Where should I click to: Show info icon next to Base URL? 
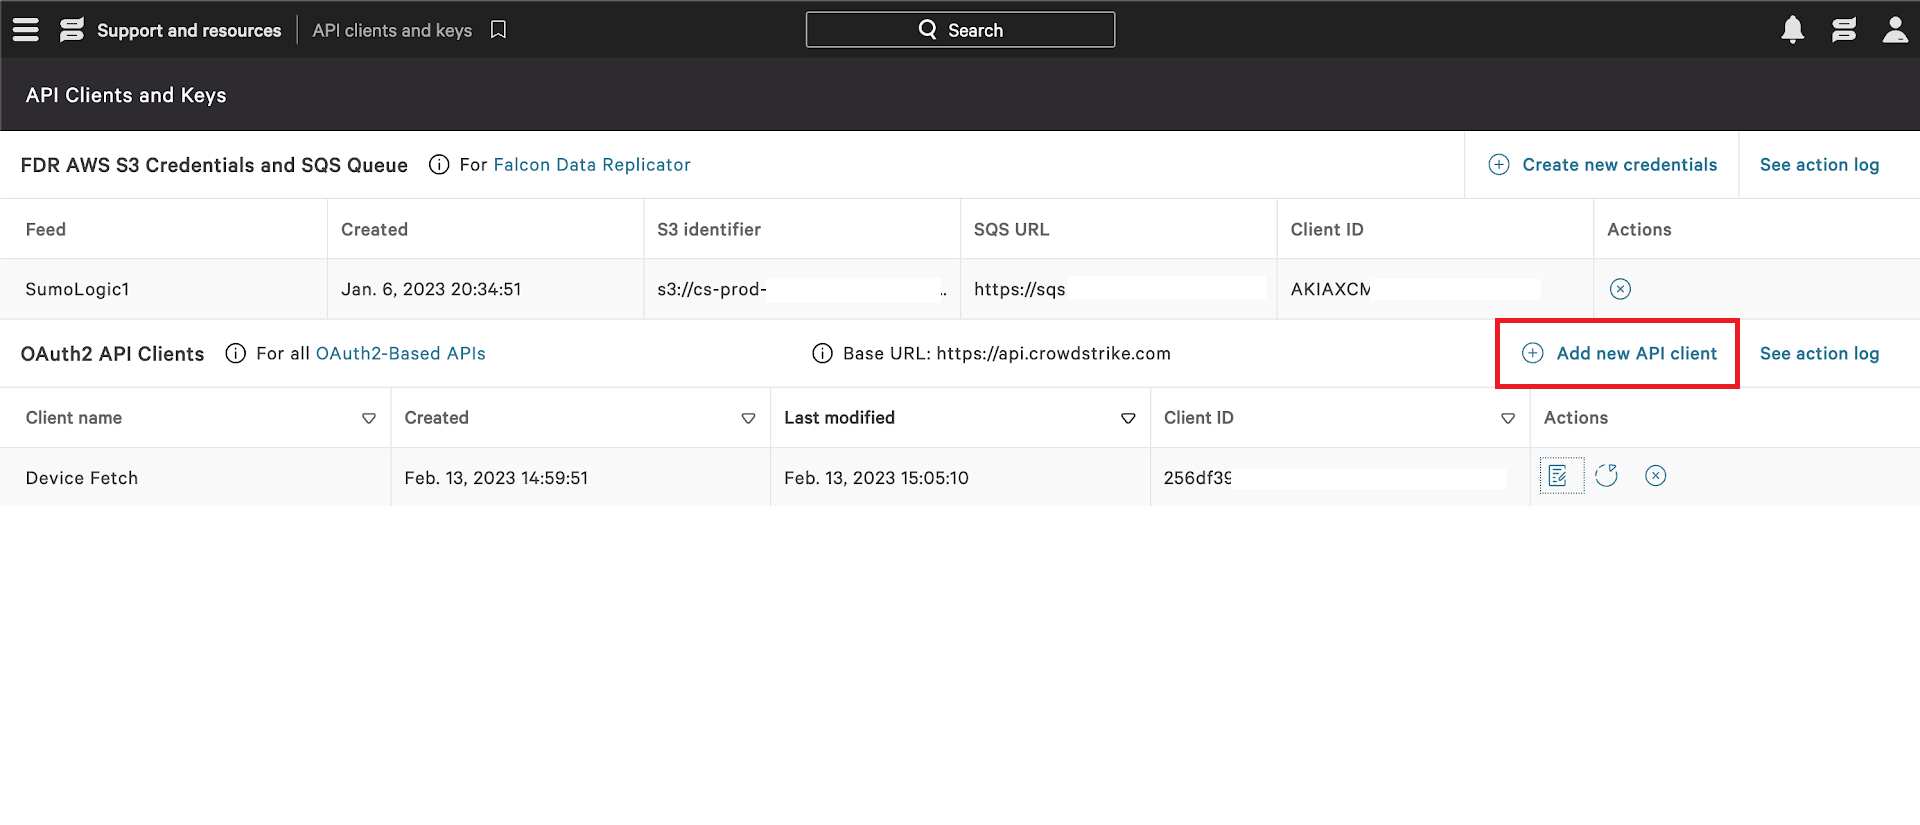822,354
